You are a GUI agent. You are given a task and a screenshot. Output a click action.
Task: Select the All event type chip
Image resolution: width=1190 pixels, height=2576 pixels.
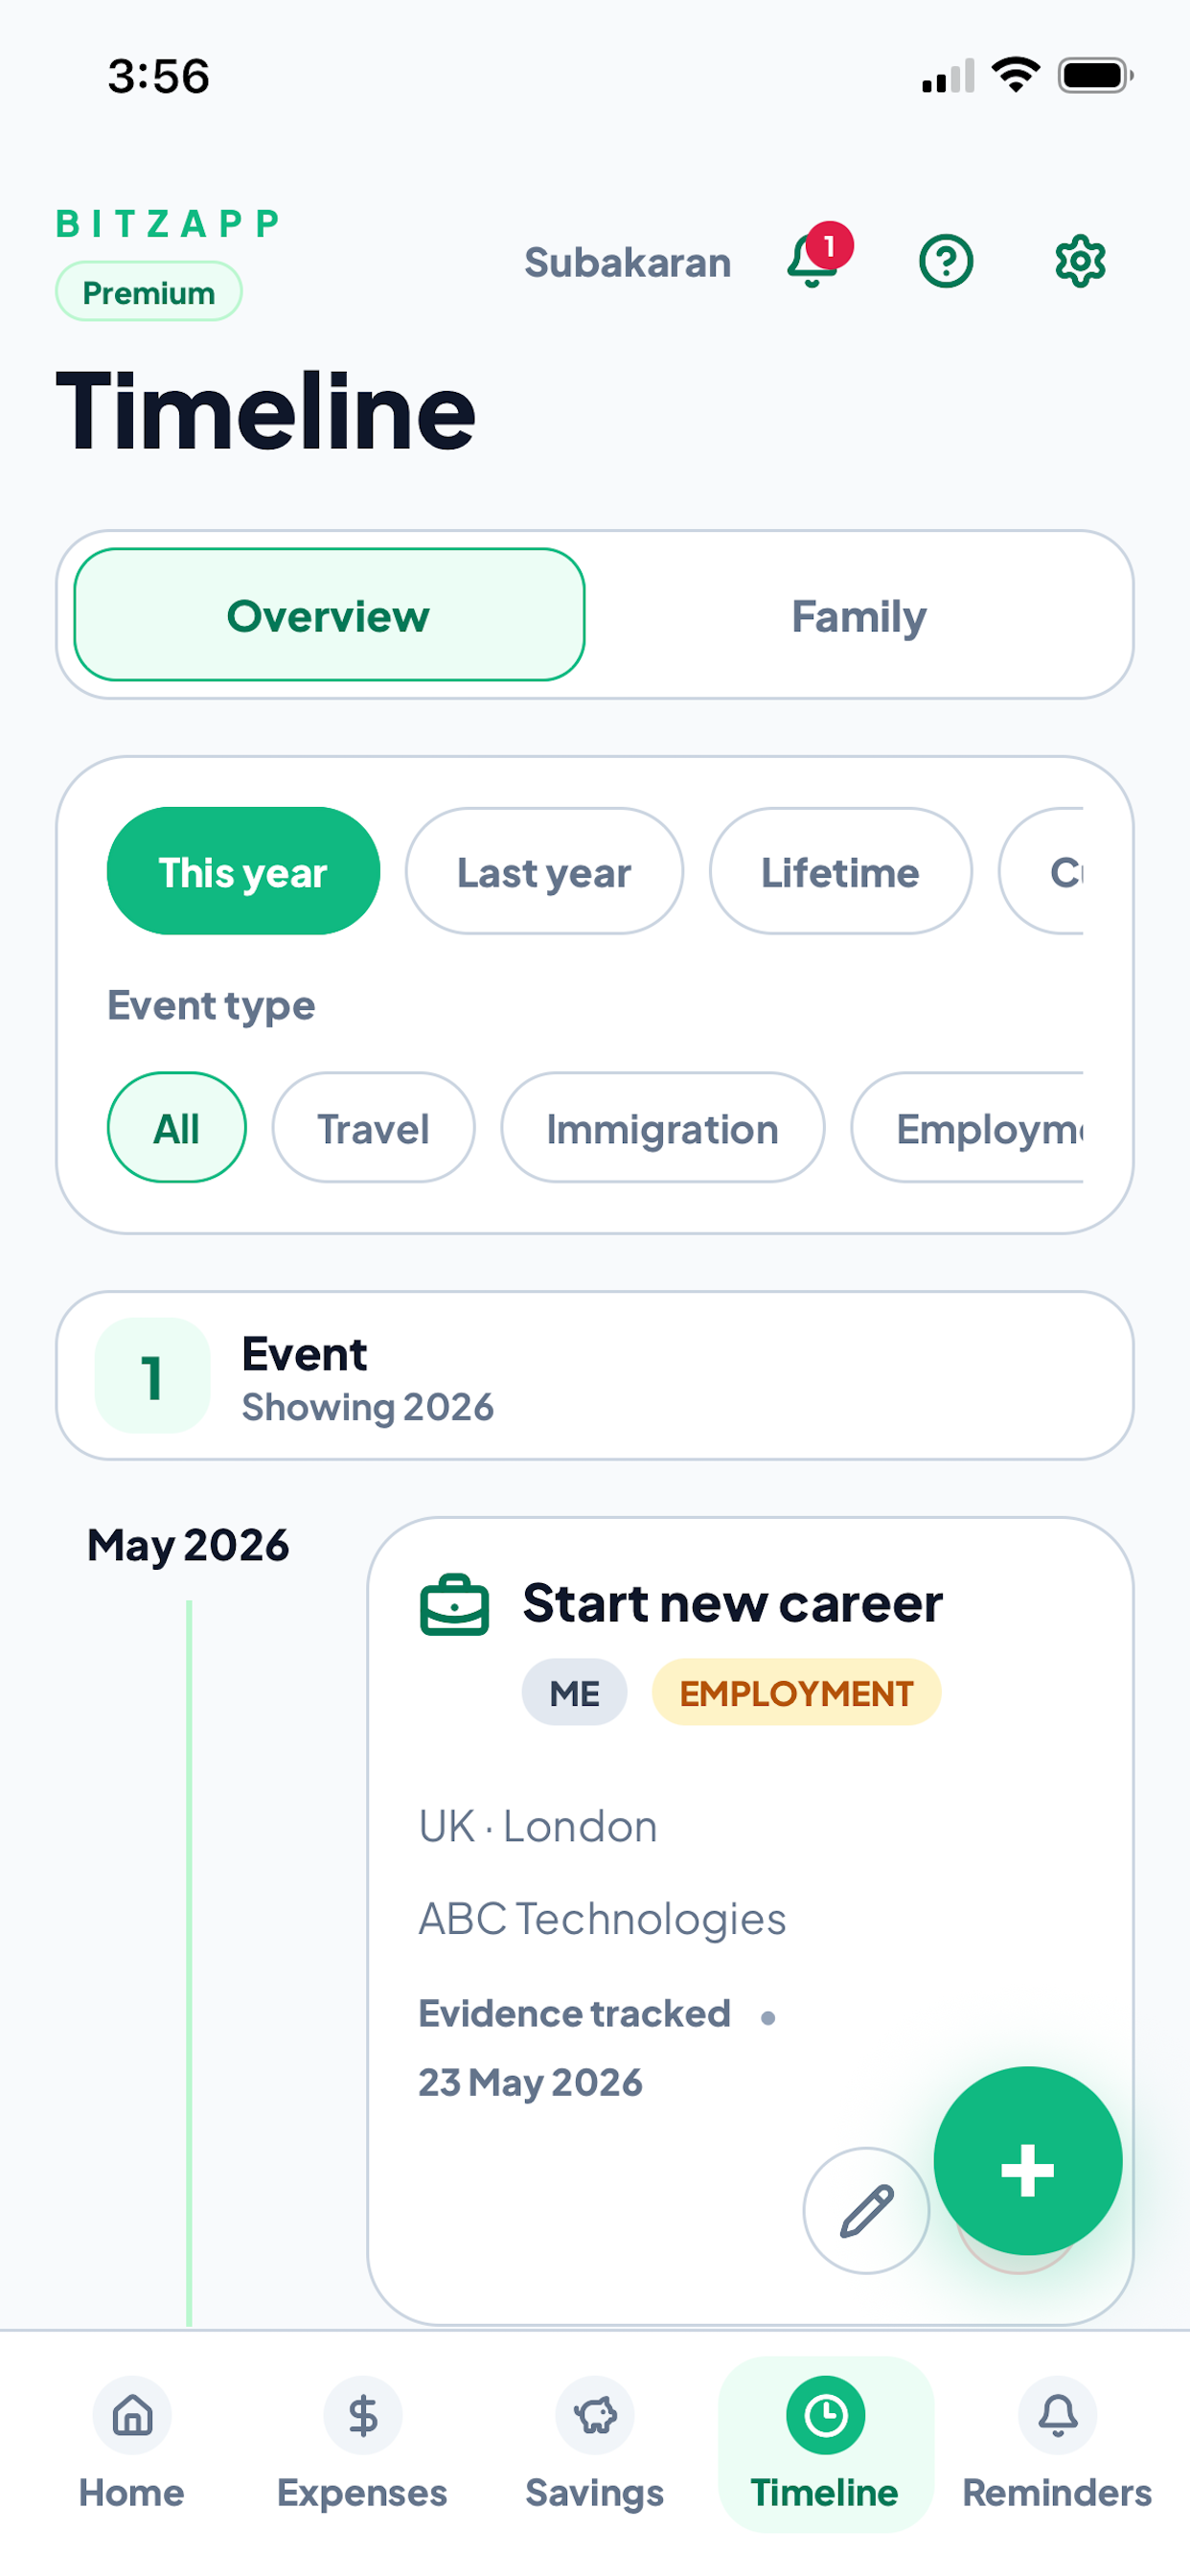(176, 1127)
